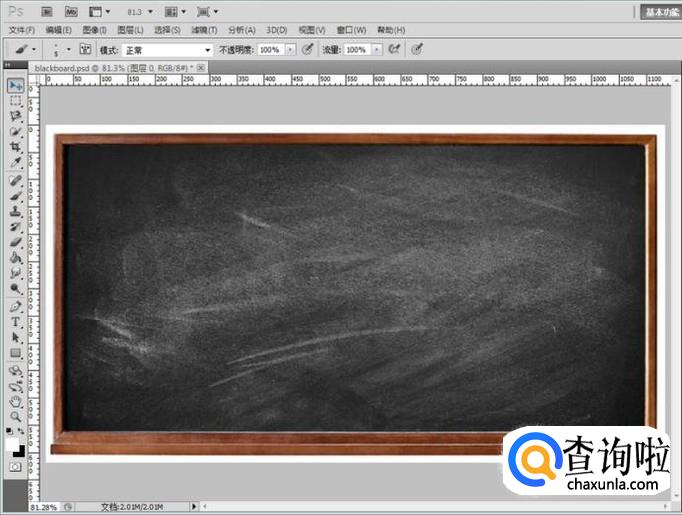Select the Pen tool
Viewport: 682px width, 515px height.
click(x=16, y=306)
